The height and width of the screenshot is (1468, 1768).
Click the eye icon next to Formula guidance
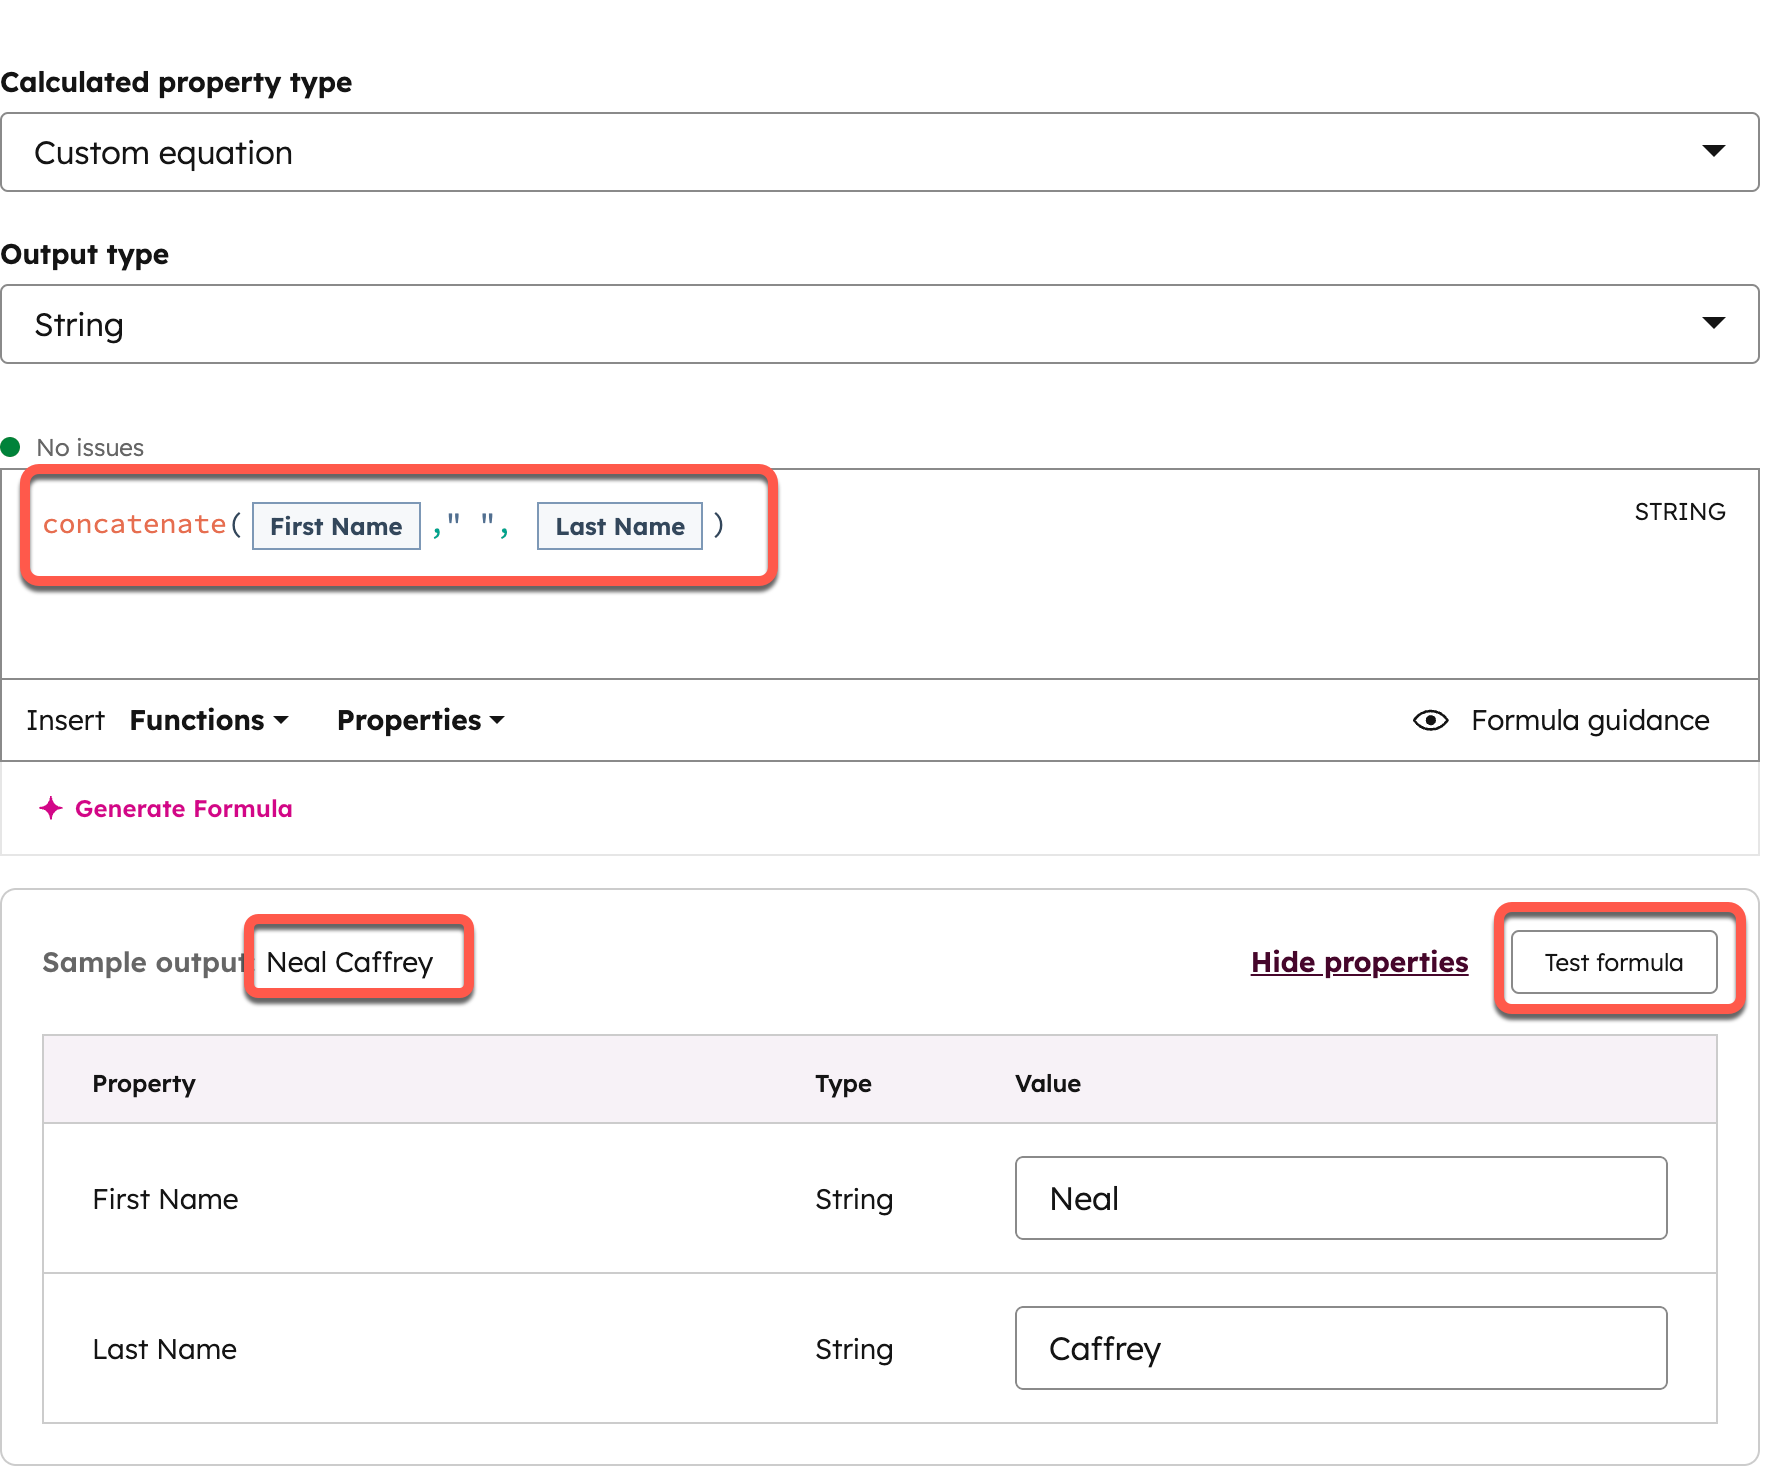[1432, 720]
